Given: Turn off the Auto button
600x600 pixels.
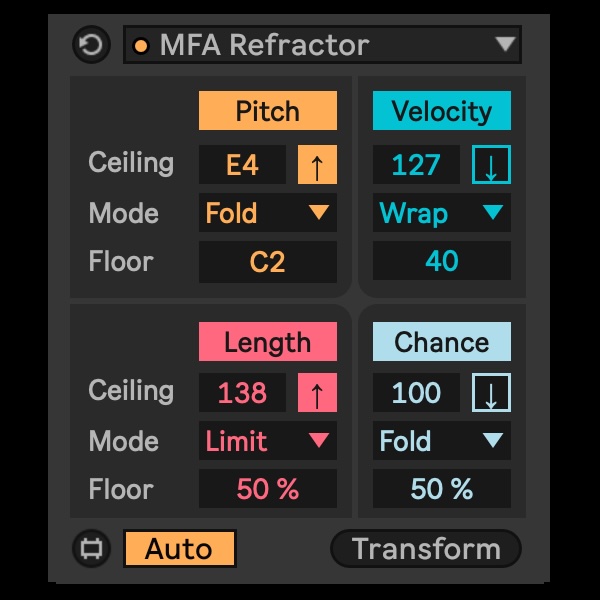Looking at the screenshot, I should point(180,549).
